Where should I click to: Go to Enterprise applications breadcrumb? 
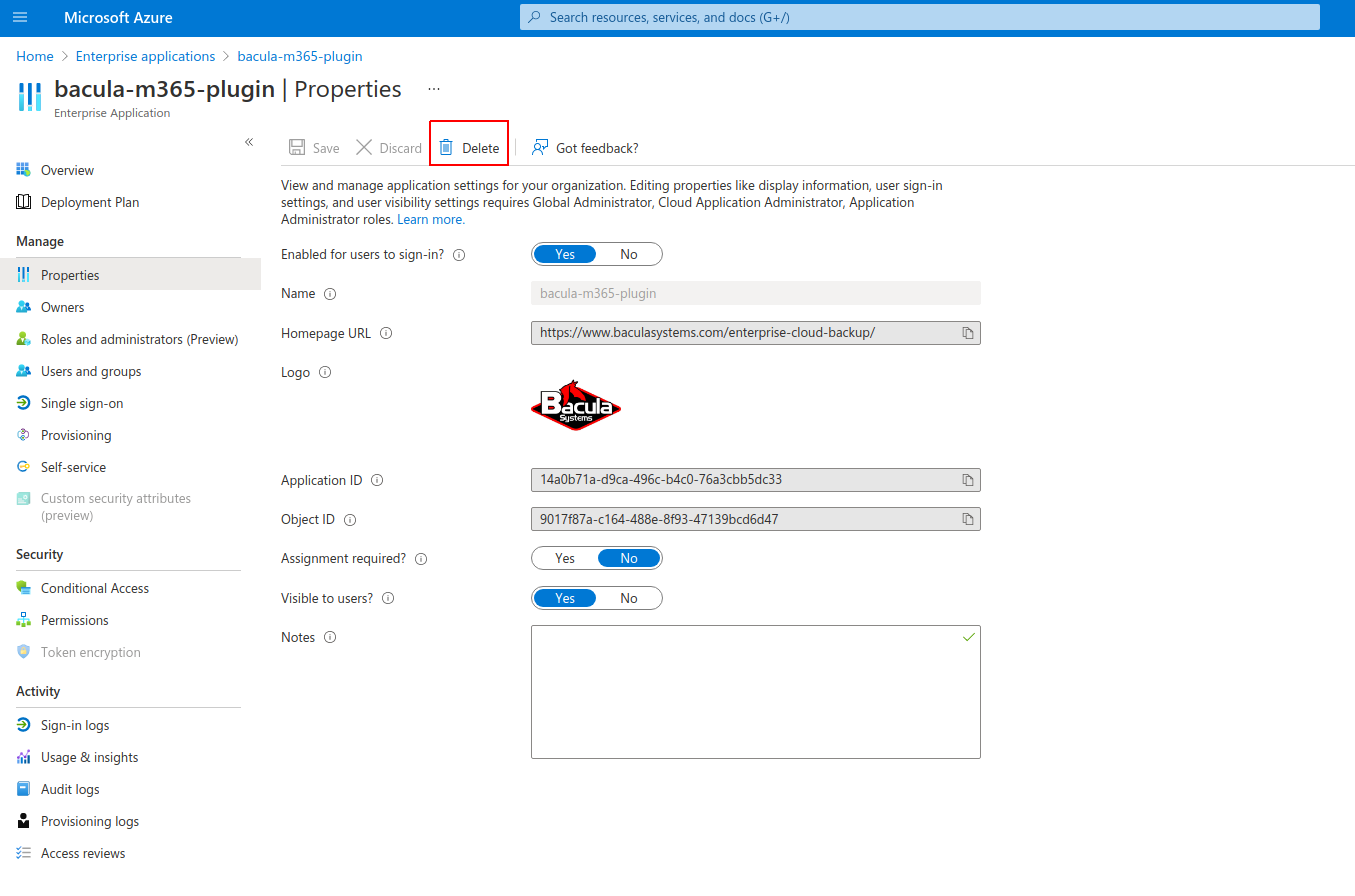tap(145, 56)
